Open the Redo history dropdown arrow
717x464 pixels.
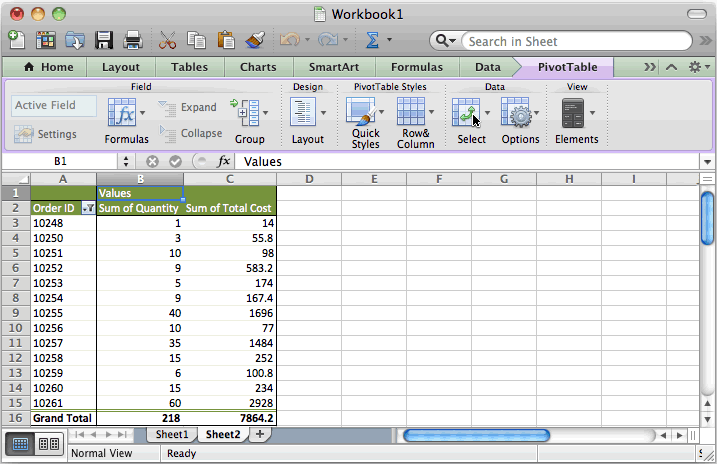(345, 40)
